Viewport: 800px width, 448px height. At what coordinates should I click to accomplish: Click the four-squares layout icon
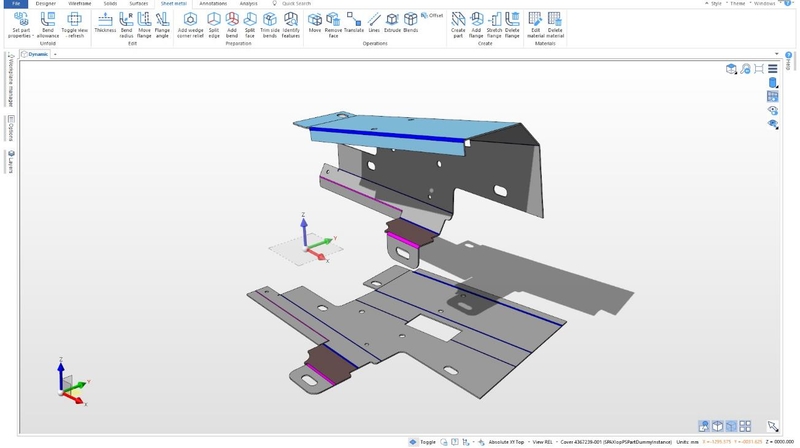[x=745, y=426]
